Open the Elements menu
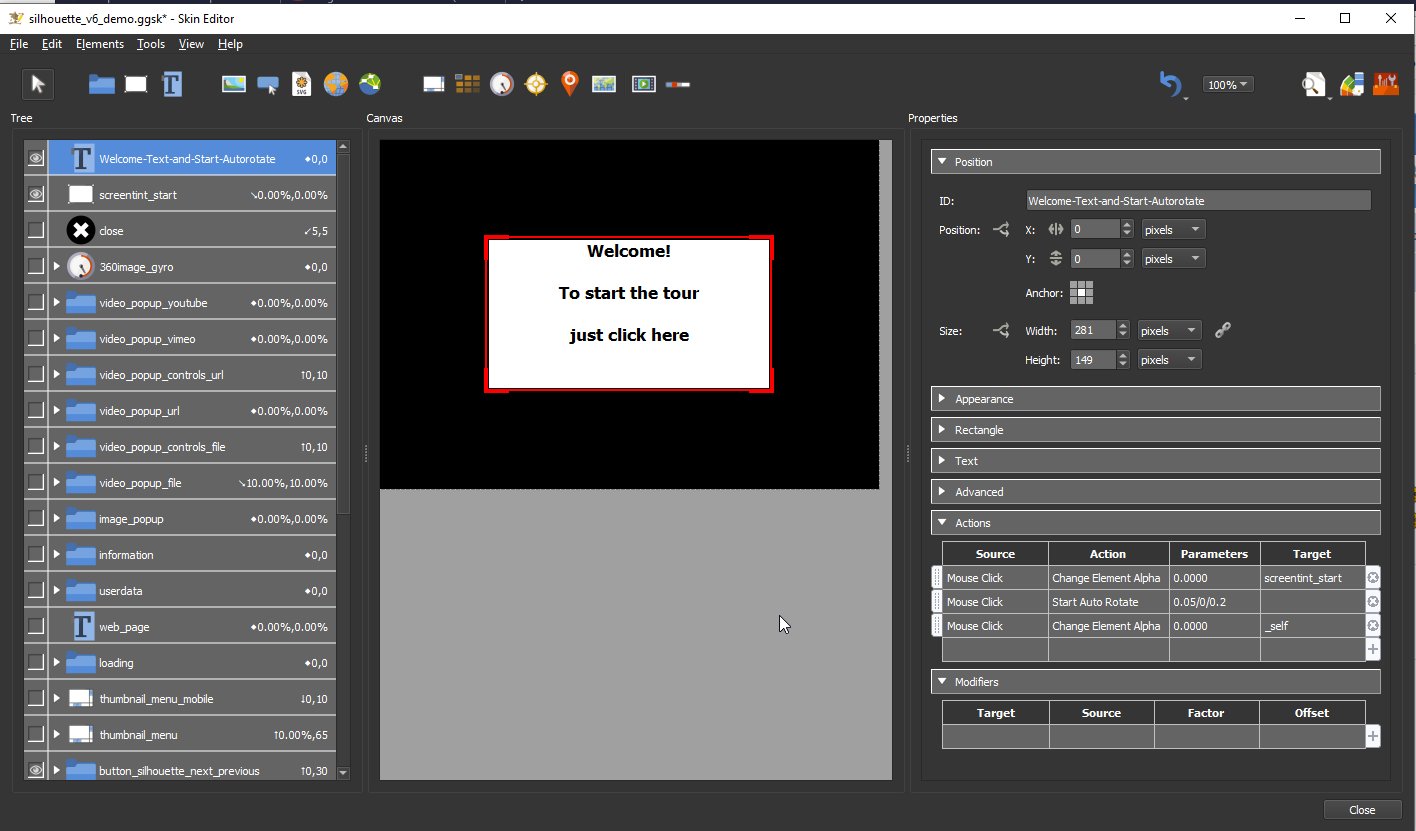1416x831 pixels. 100,44
